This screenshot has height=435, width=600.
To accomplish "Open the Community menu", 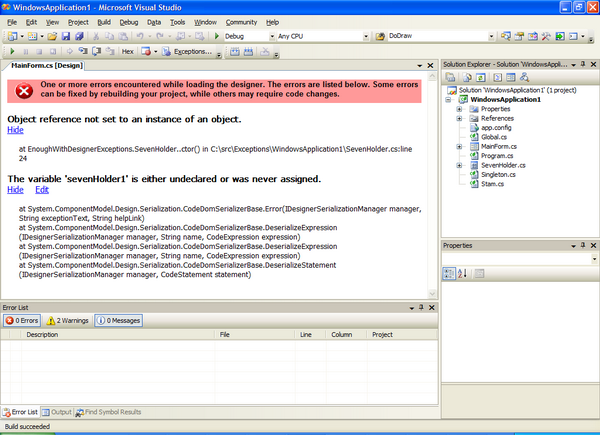I will point(241,22).
